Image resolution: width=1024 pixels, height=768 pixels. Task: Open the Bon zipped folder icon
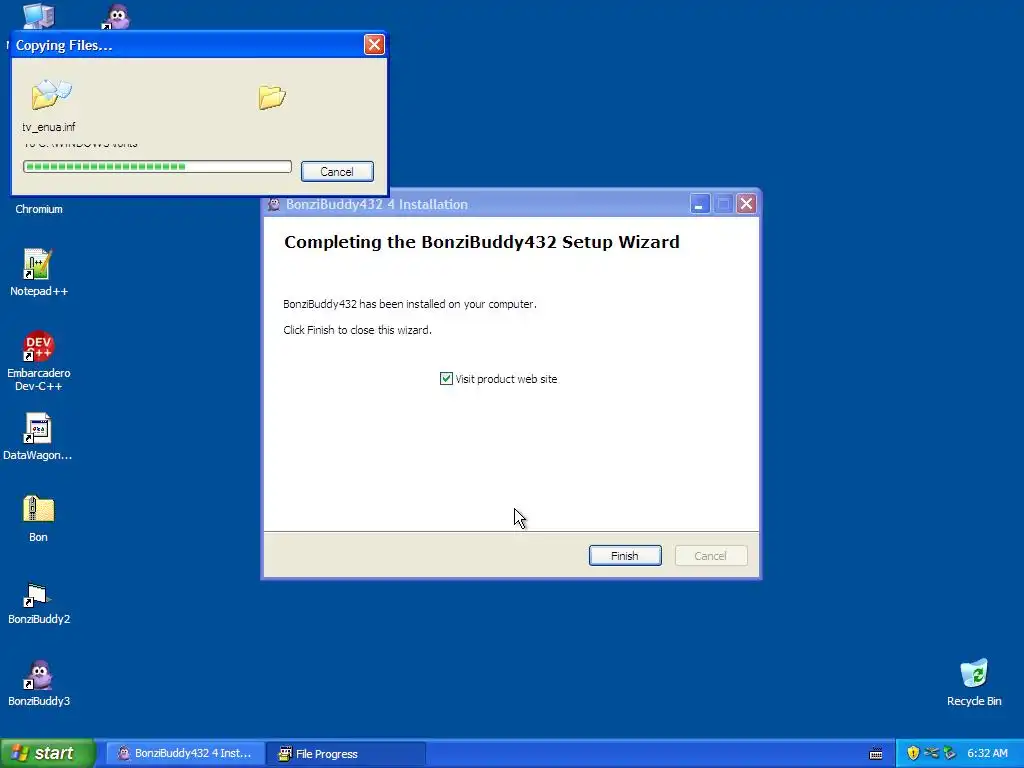point(38,518)
